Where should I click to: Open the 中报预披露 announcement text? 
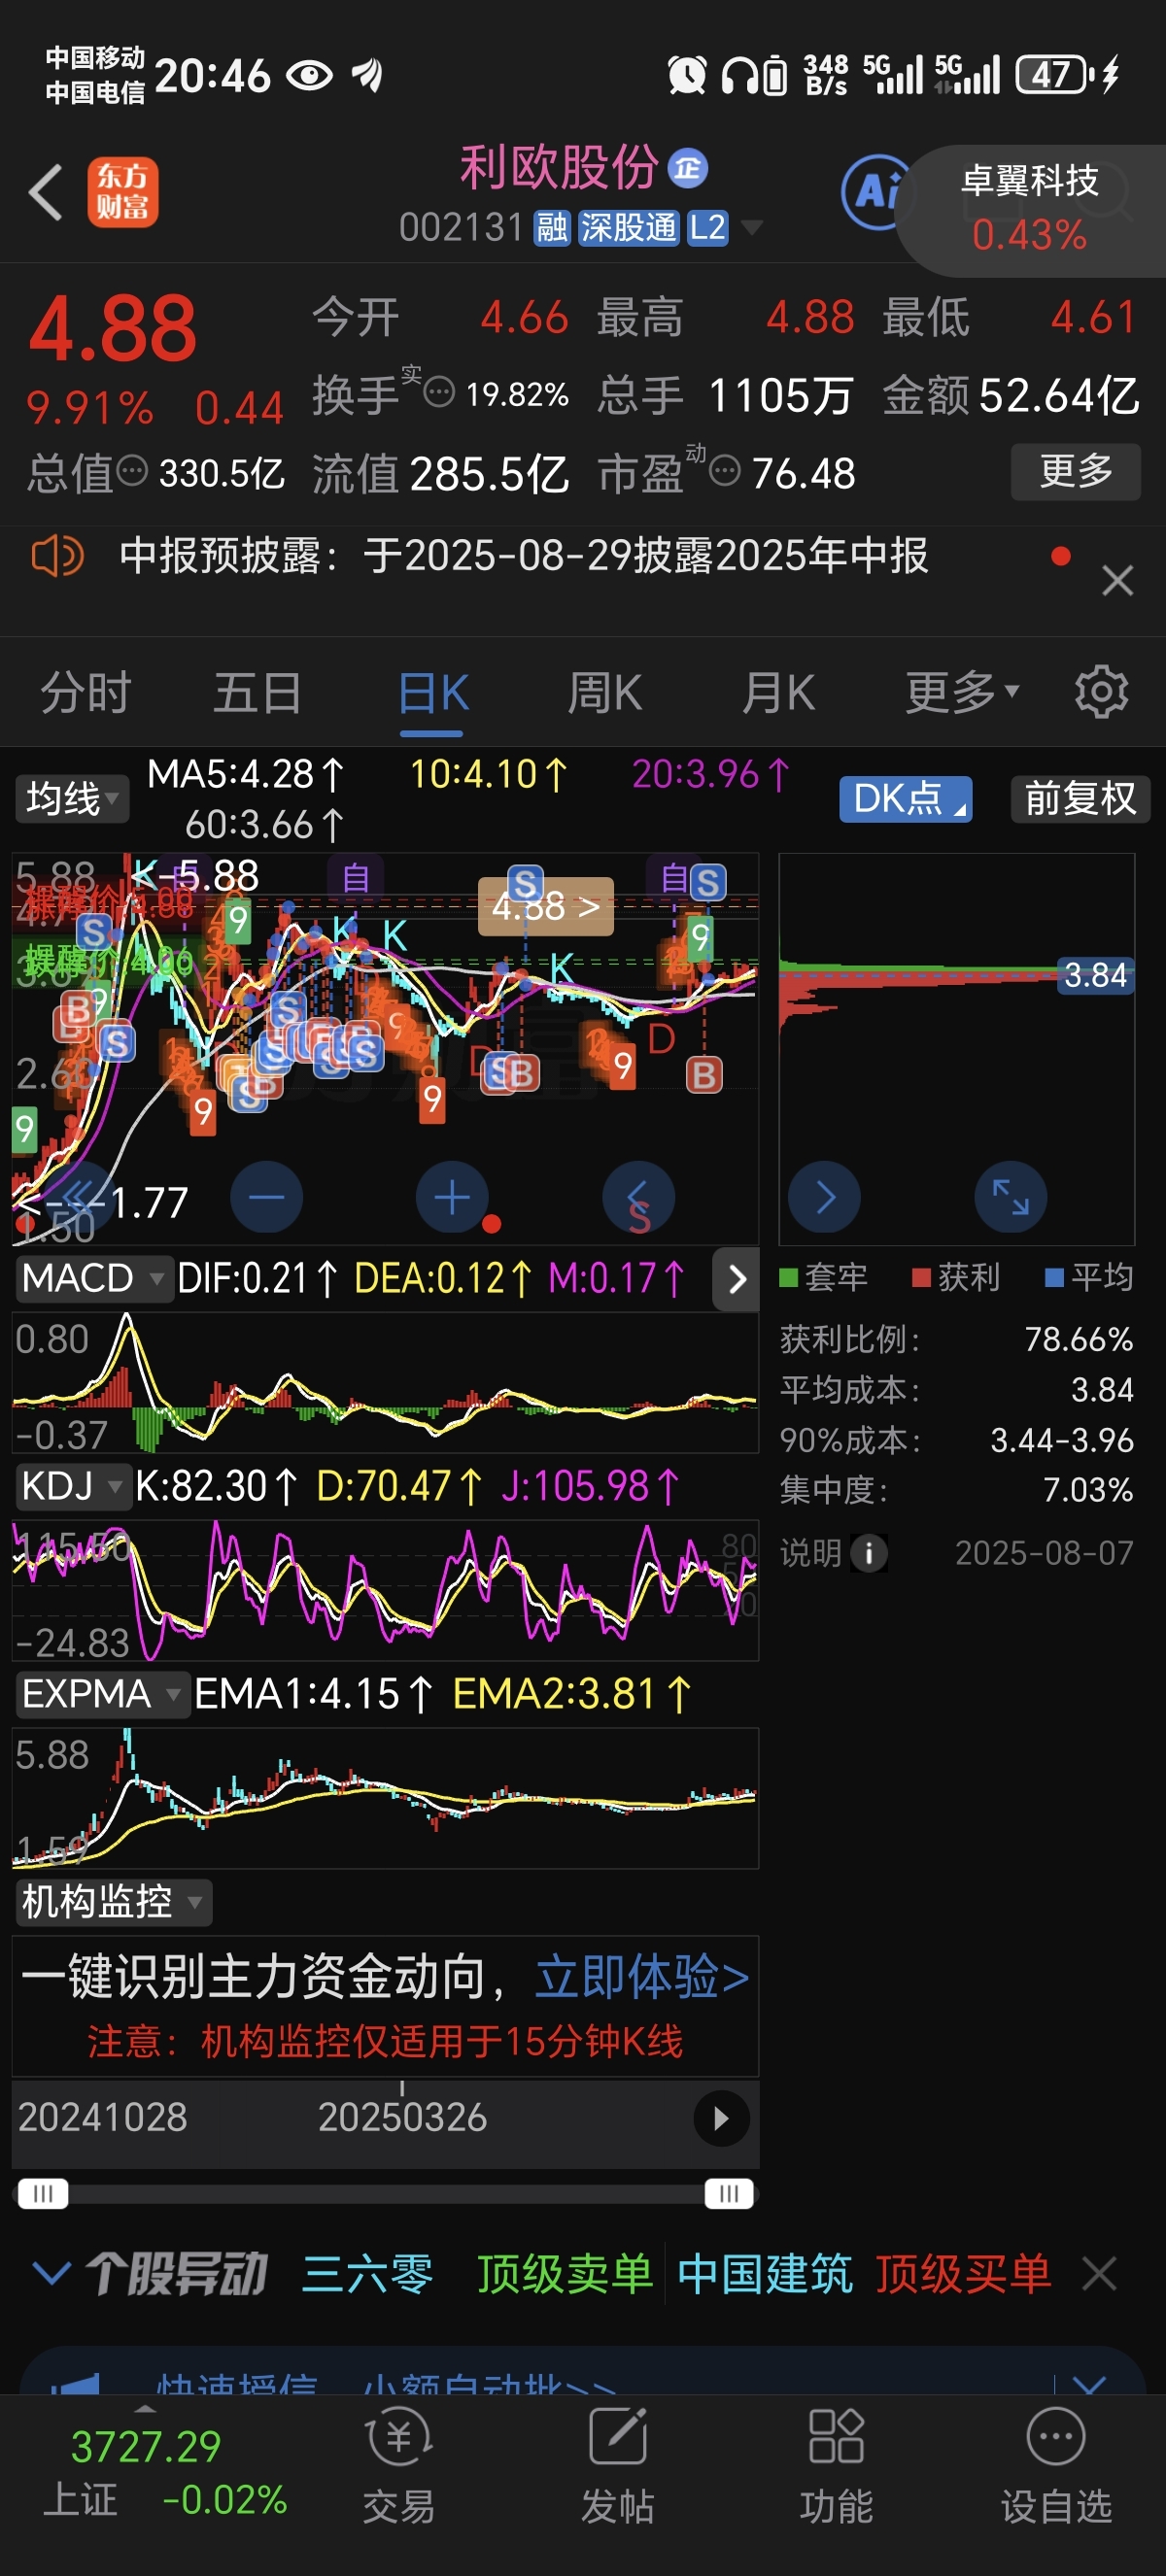point(524,555)
